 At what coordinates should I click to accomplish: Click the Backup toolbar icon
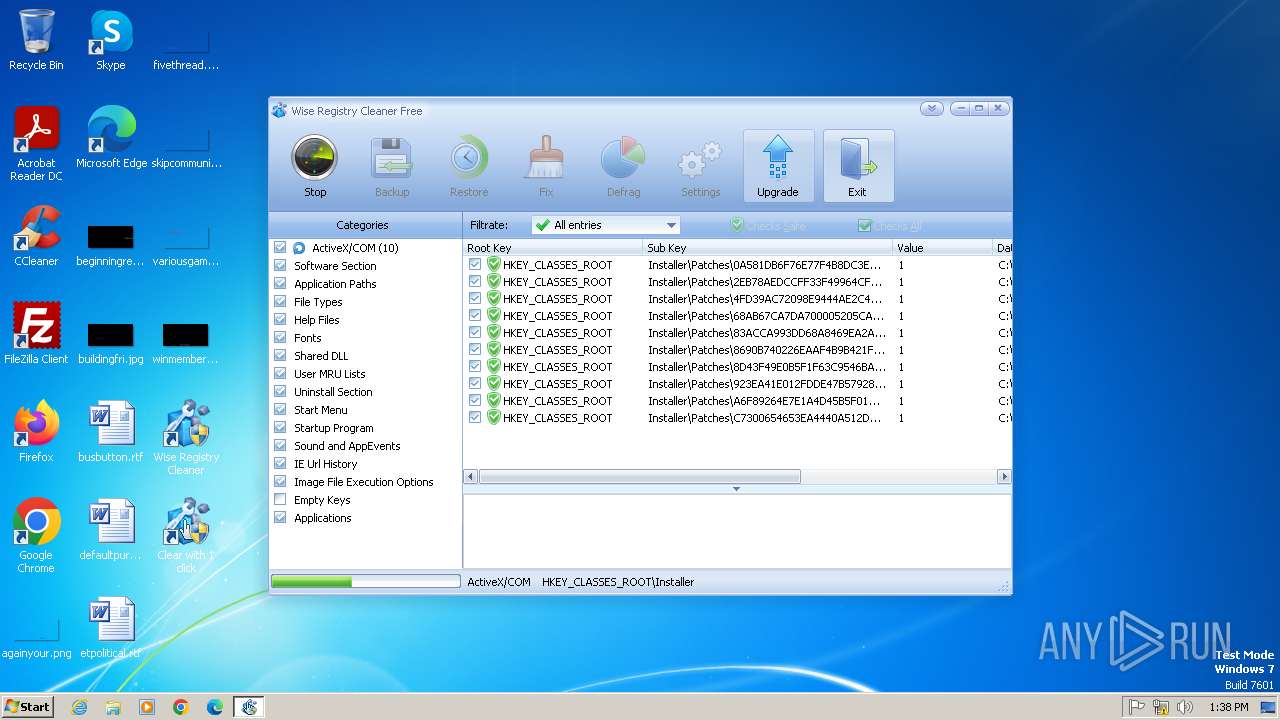(x=392, y=166)
